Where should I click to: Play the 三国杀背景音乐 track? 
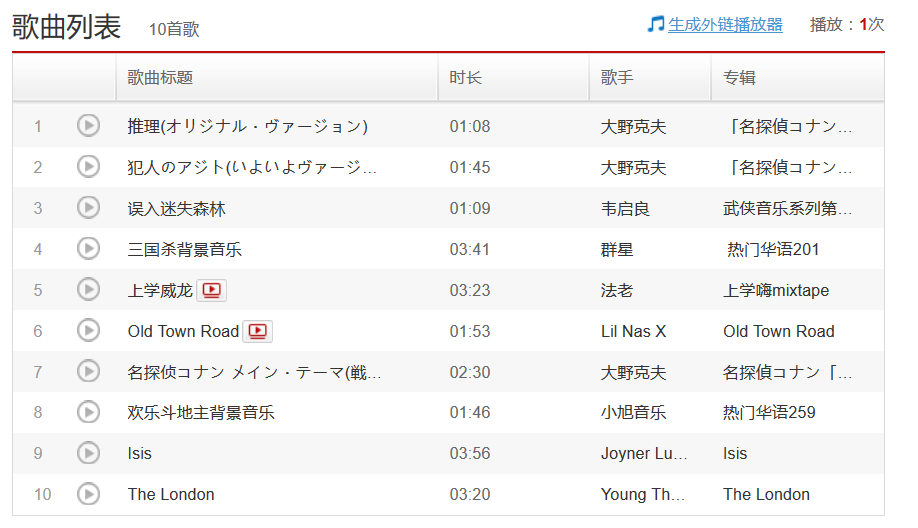[x=89, y=249]
